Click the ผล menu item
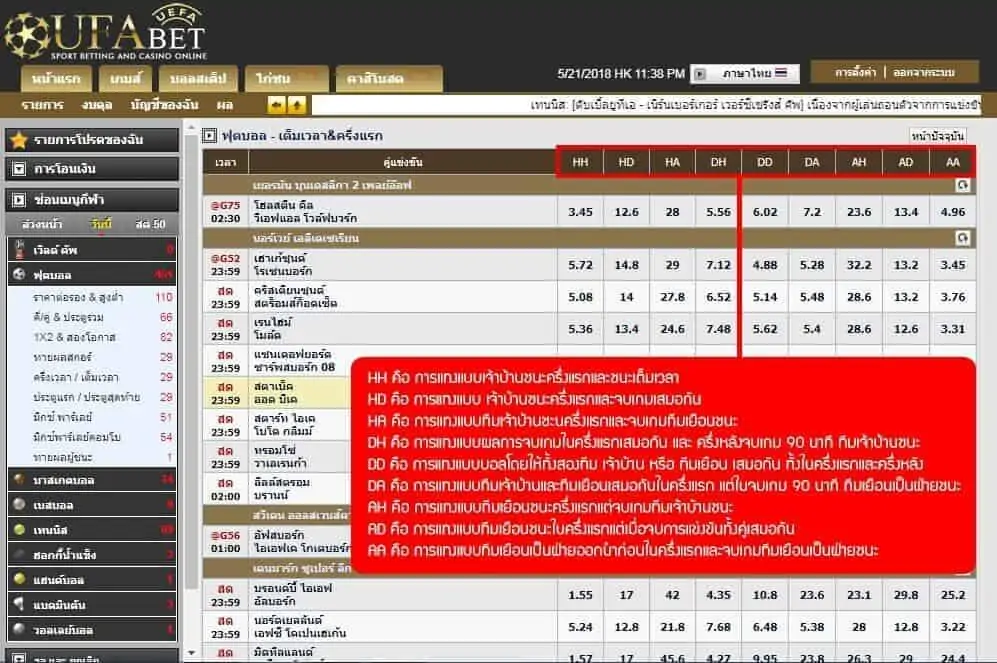The width and height of the screenshot is (997, 663). click(x=224, y=105)
